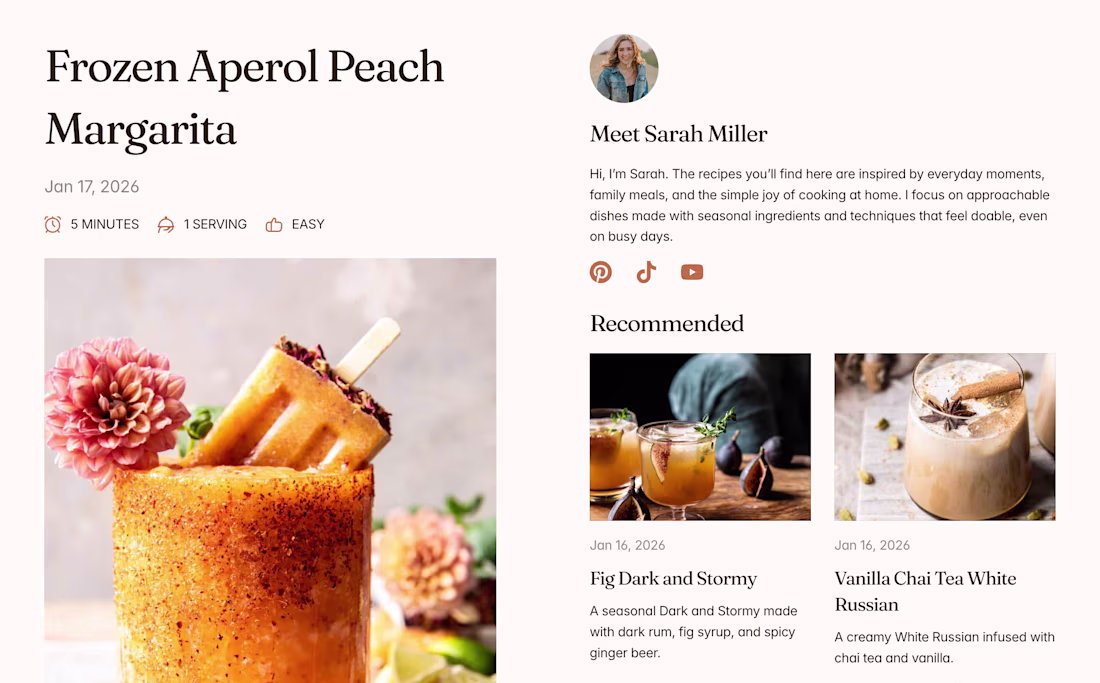Open the Vanilla Chai White Russian photo
1100x683 pixels.
tap(945, 437)
